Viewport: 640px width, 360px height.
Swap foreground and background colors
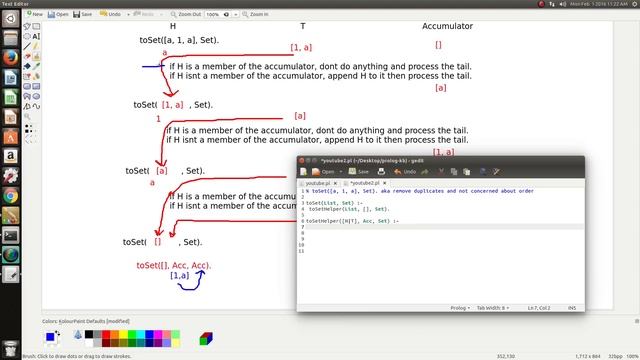(58, 334)
